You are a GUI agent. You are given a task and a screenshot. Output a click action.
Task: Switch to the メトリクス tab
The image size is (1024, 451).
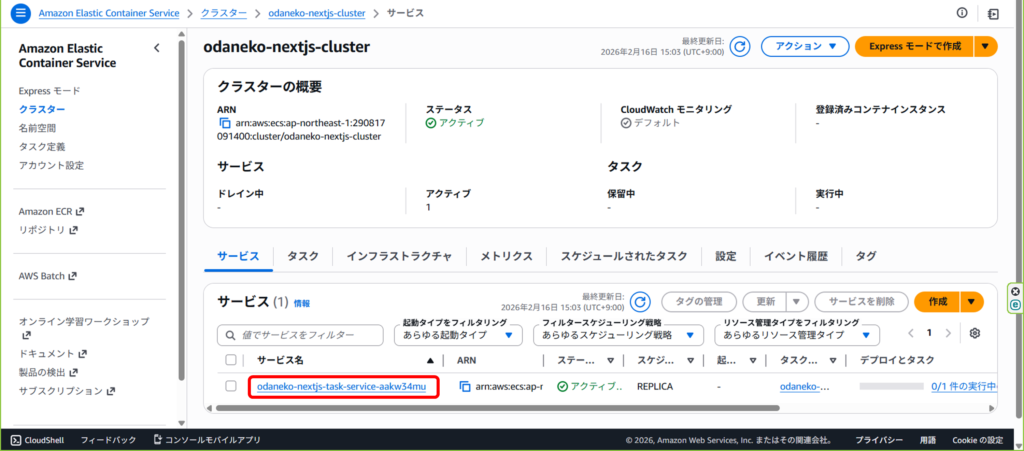[506, 256]
